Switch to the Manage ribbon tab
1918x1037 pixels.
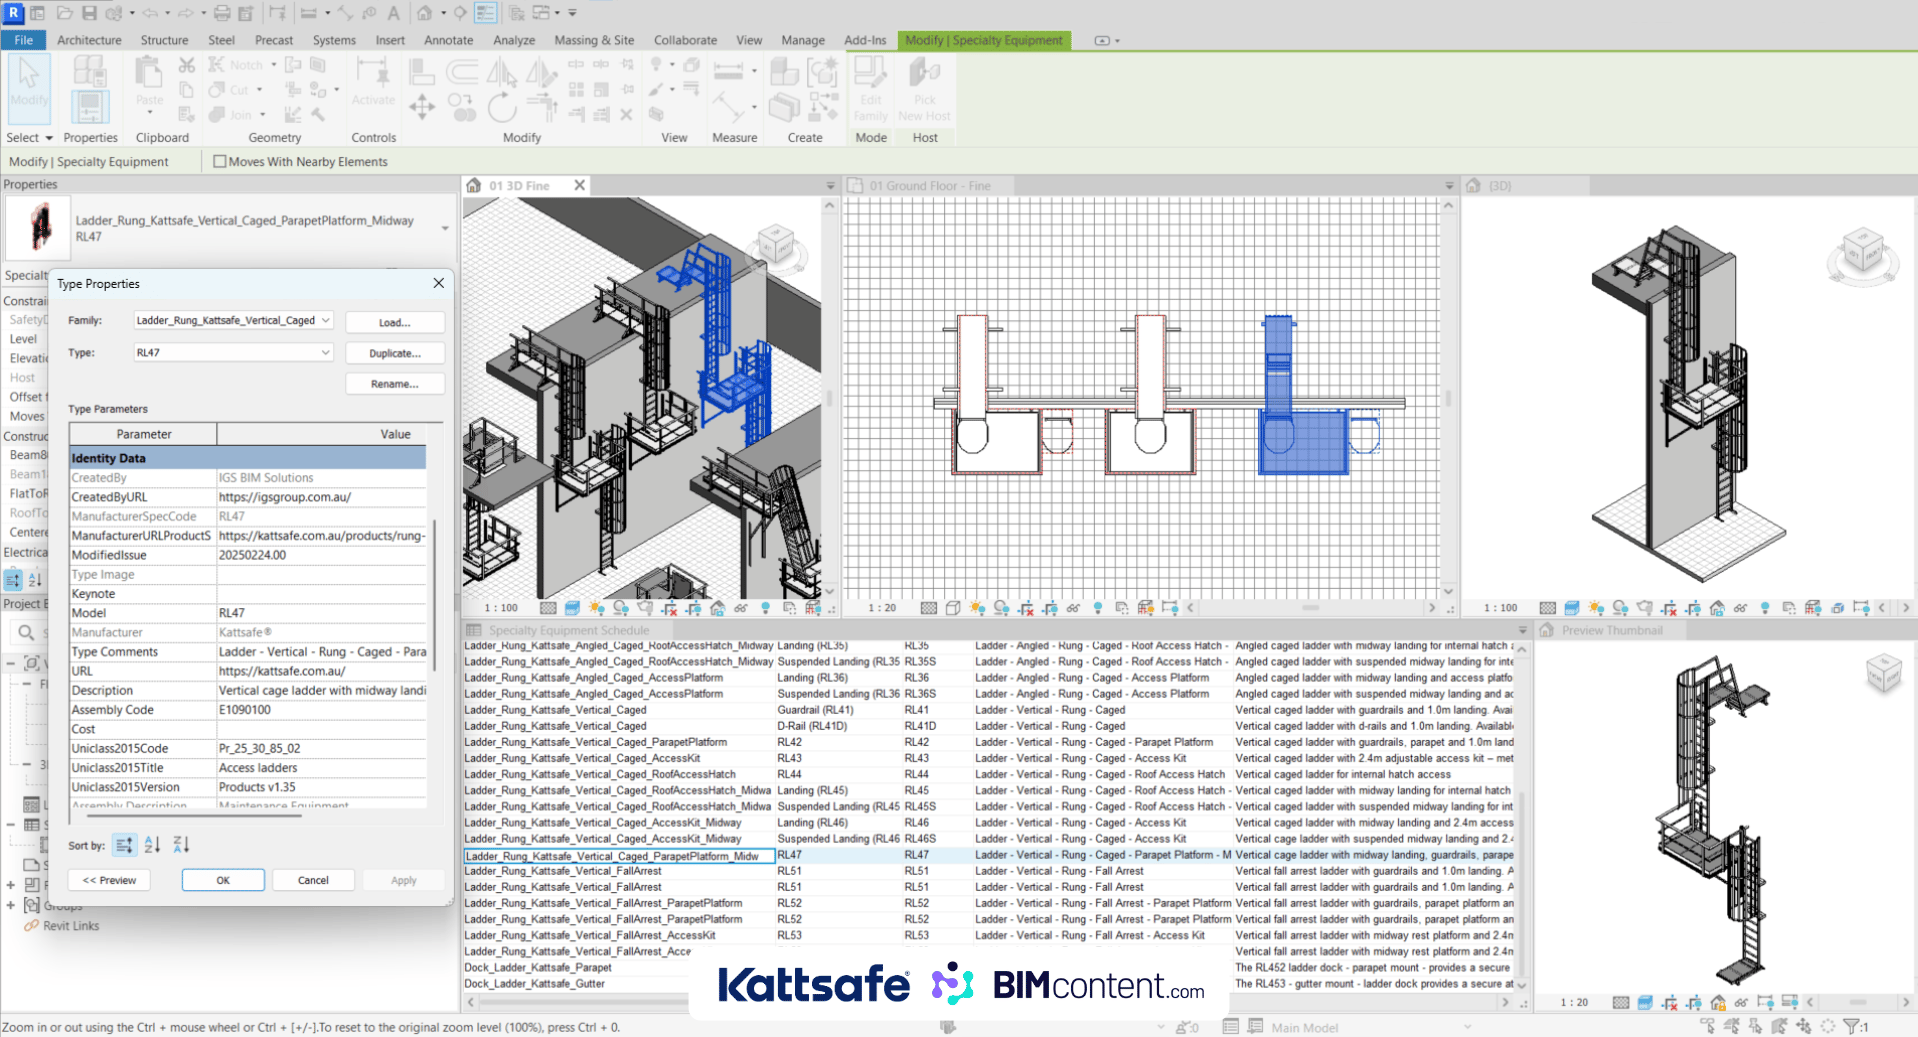[803, 40]
